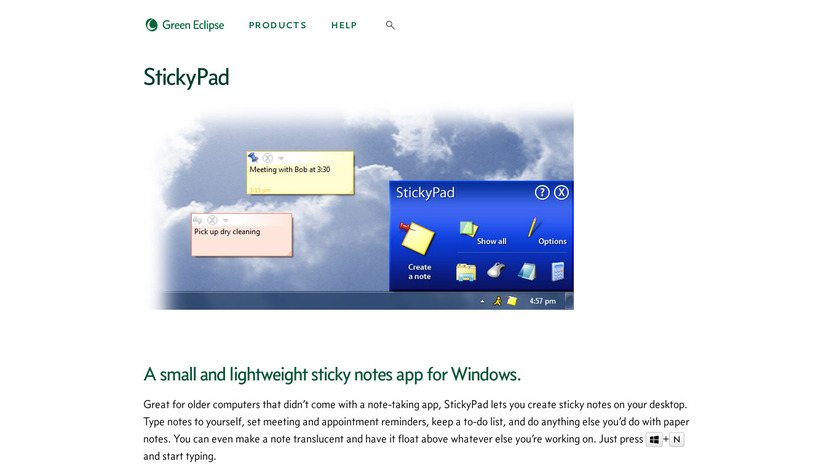This screenshot has width=840, height=472.
Task: Open StickyPad panel help question mark
Action: [x=542, y=192]
